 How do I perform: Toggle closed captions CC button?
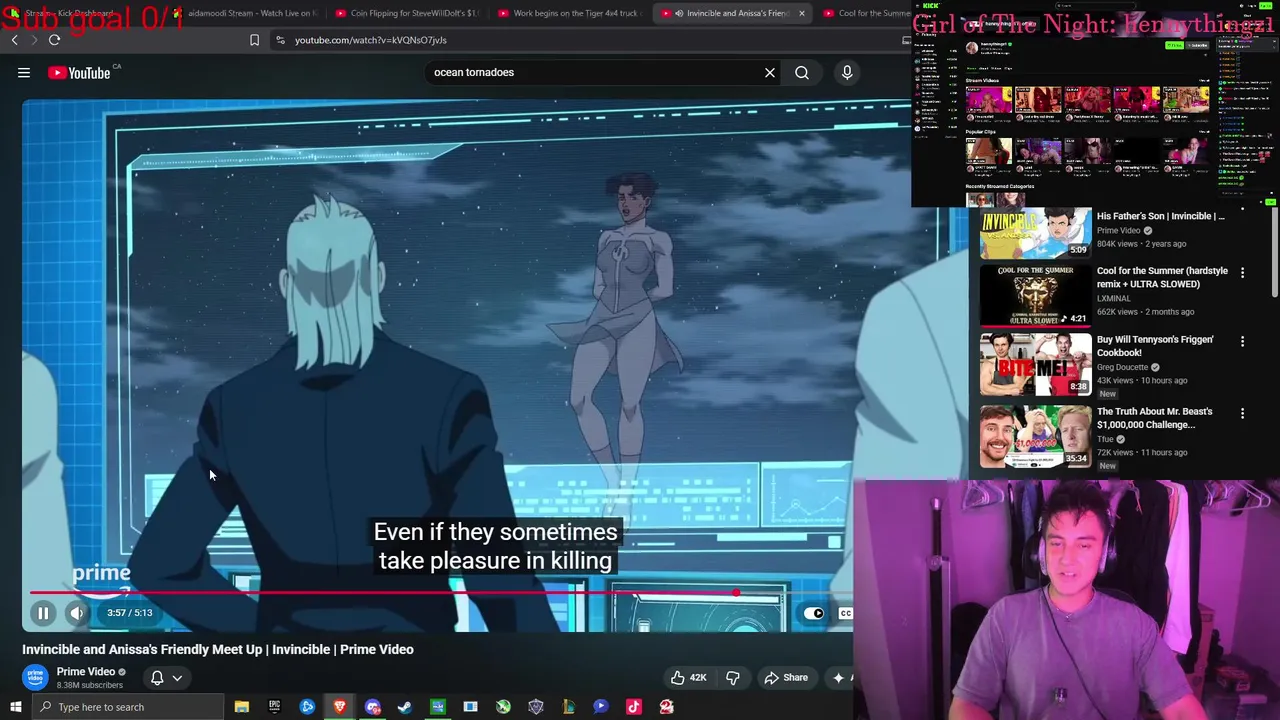[x=845, y=613]
